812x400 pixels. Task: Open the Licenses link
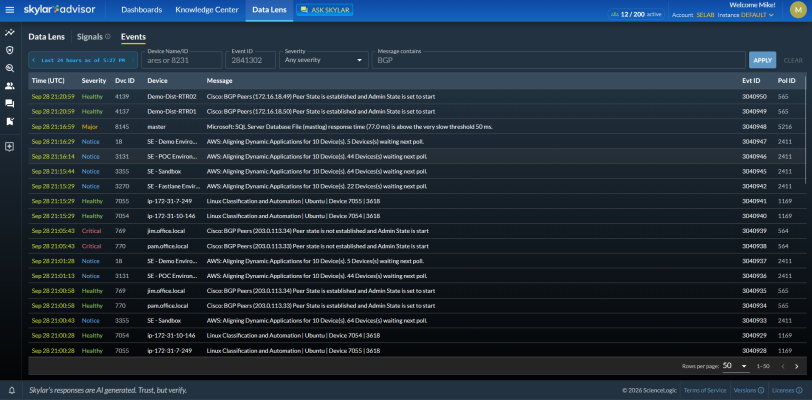(x=782, y=391)
